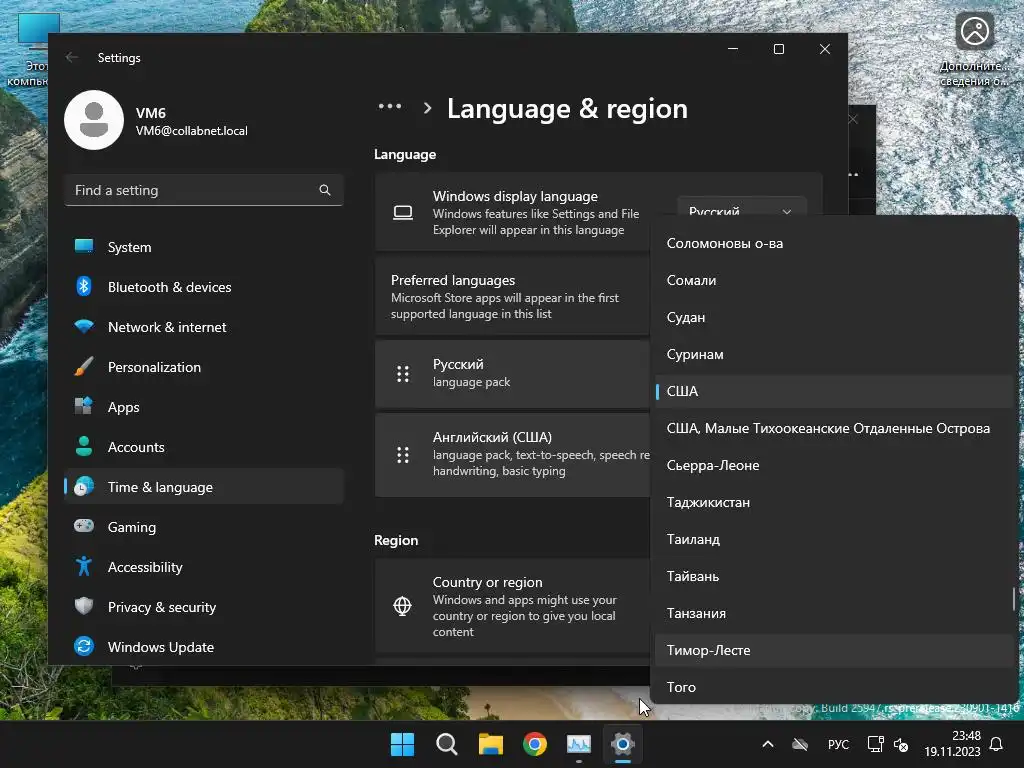Click the Find a setting search box

pyautogui.click(x=204, y=190)
